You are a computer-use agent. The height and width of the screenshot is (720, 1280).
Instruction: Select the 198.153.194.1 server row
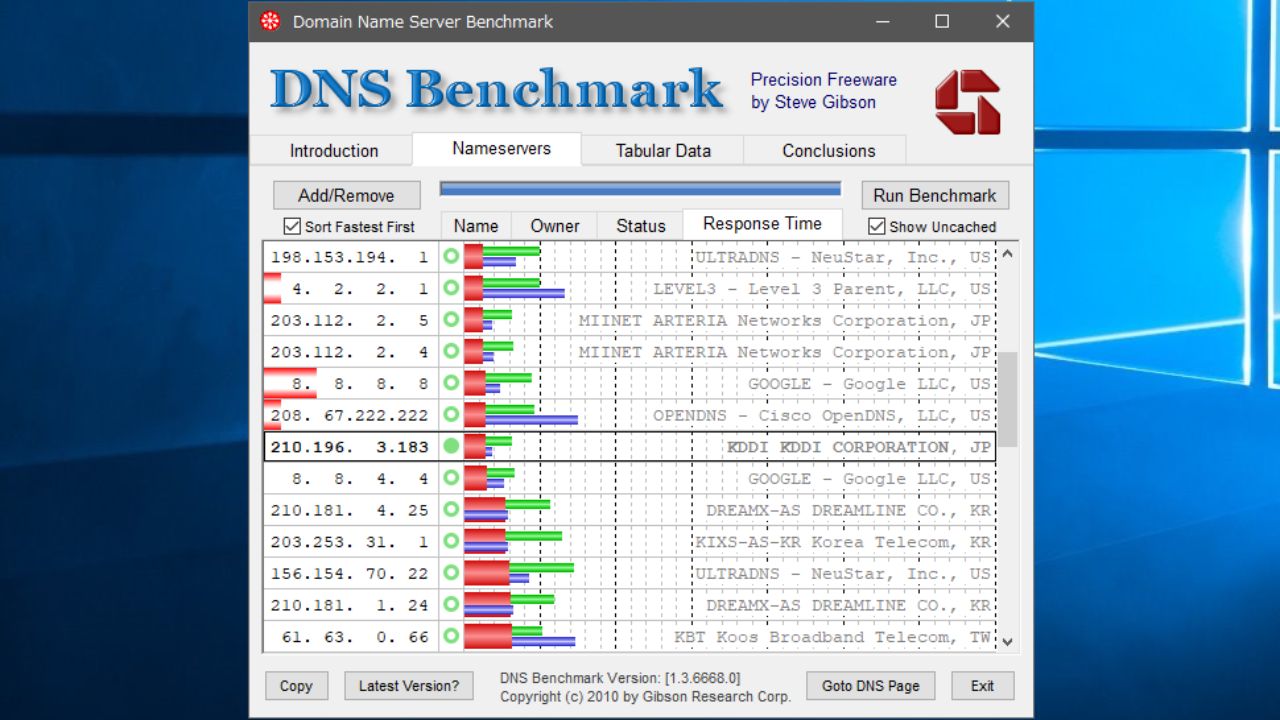(x=630, y=257)
